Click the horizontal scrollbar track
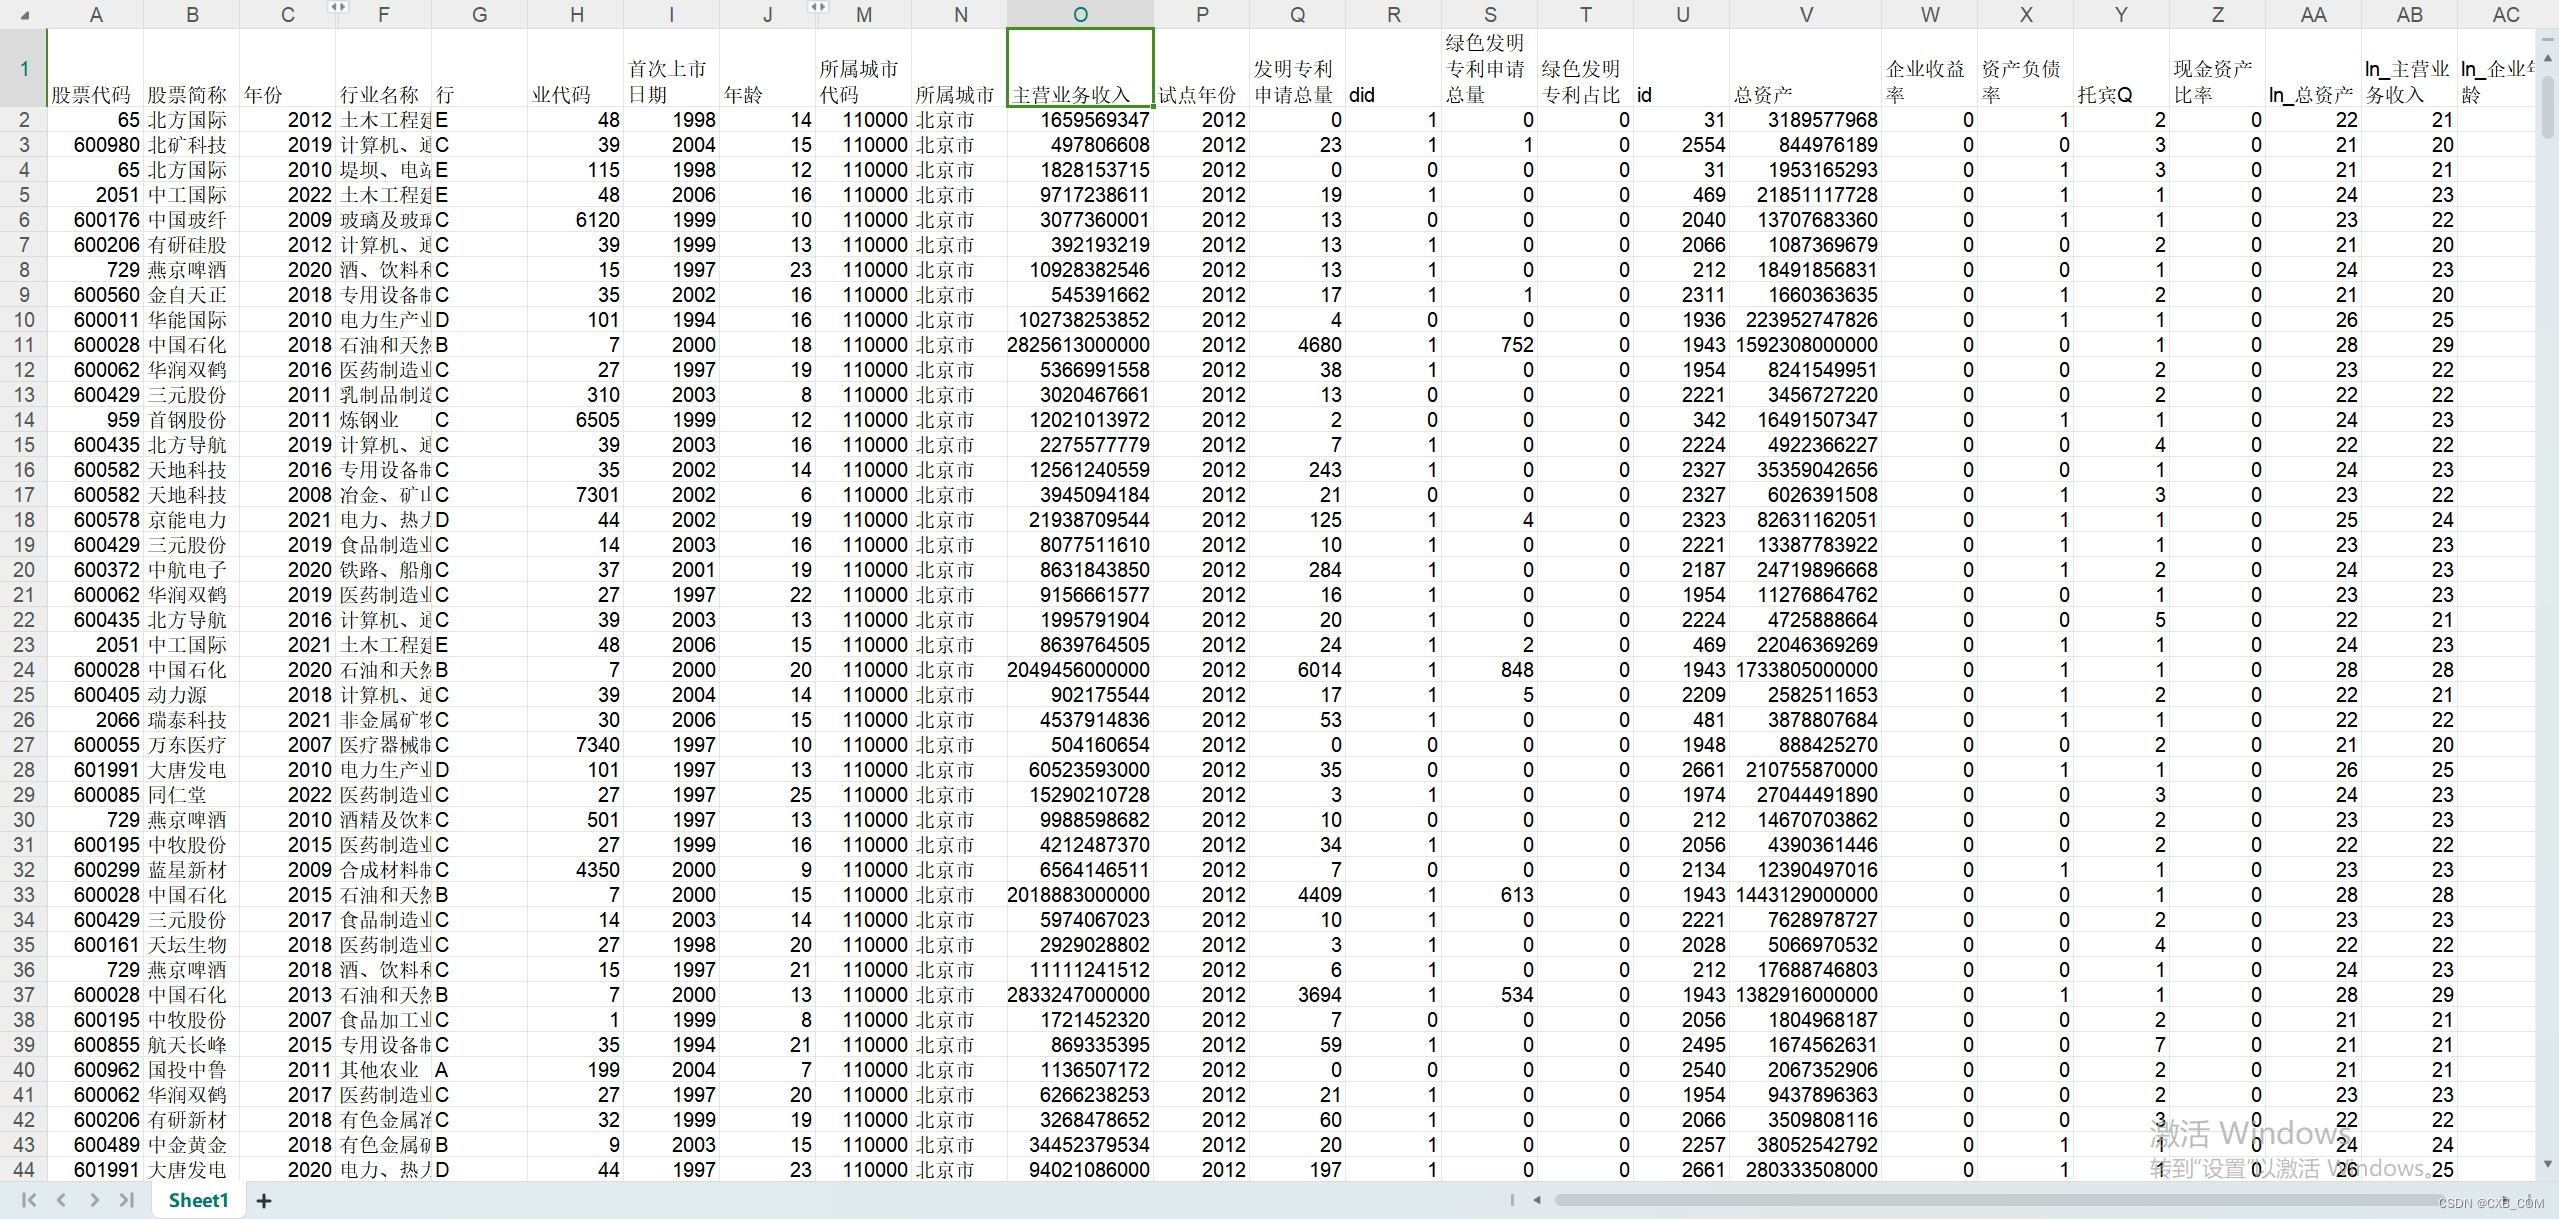The image size is (2559, 1219). [2000, 1200]
